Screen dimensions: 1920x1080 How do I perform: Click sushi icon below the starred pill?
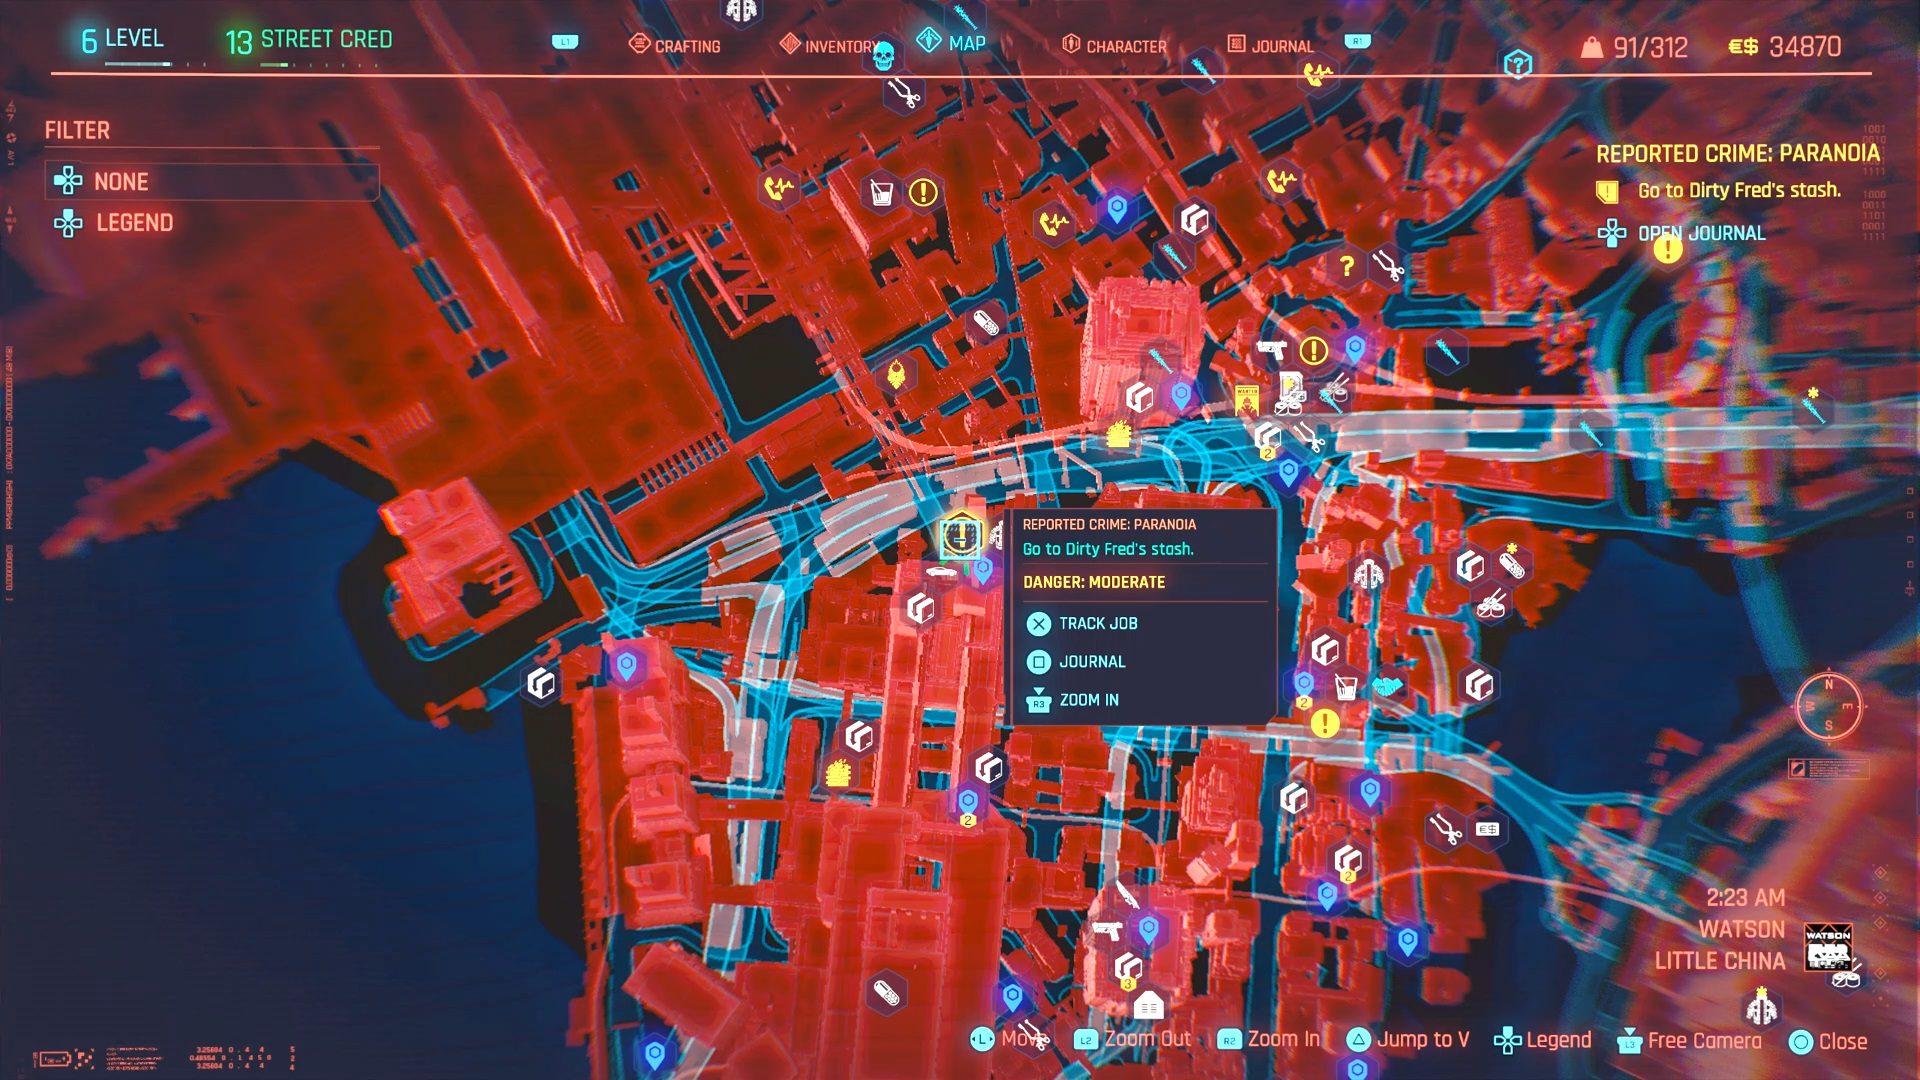click(1491, 603)
